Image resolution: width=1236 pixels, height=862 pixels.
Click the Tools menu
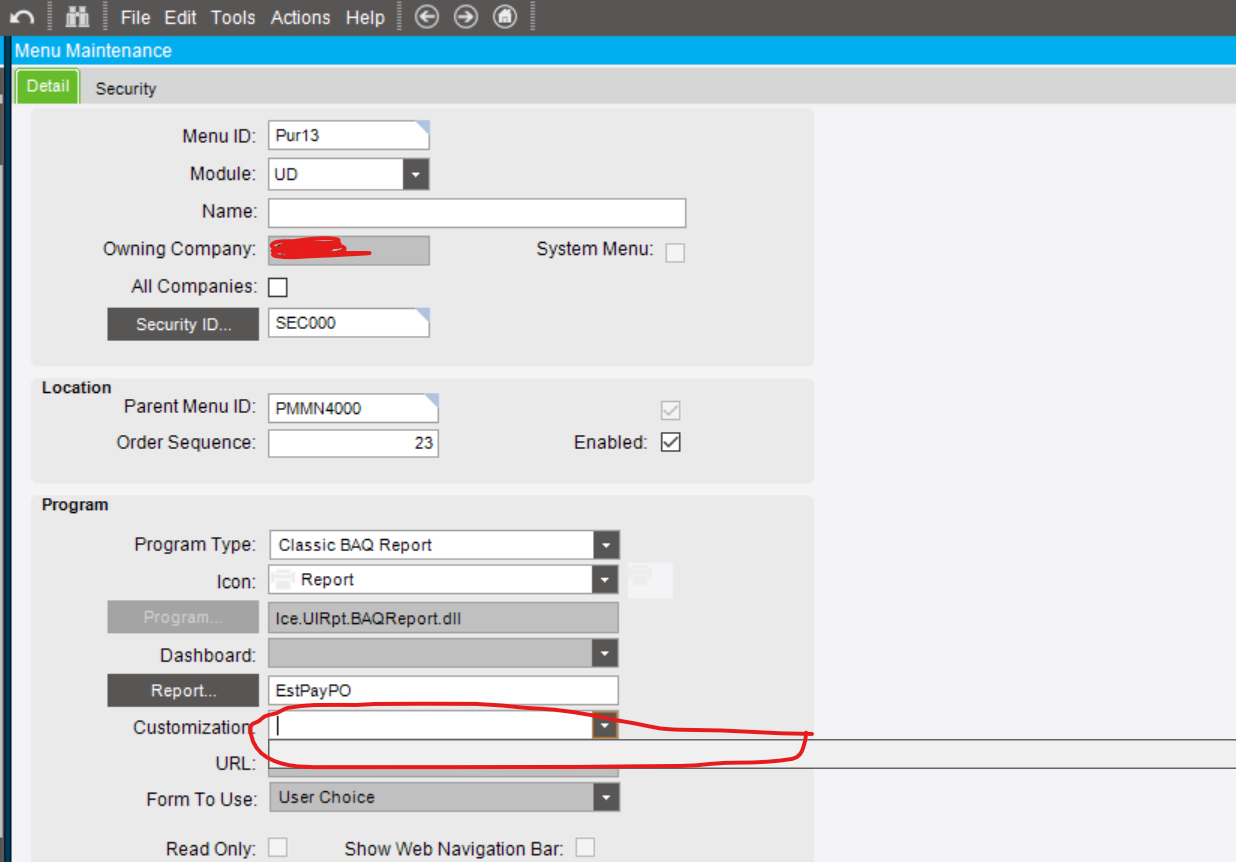click(x=233, y=17)
